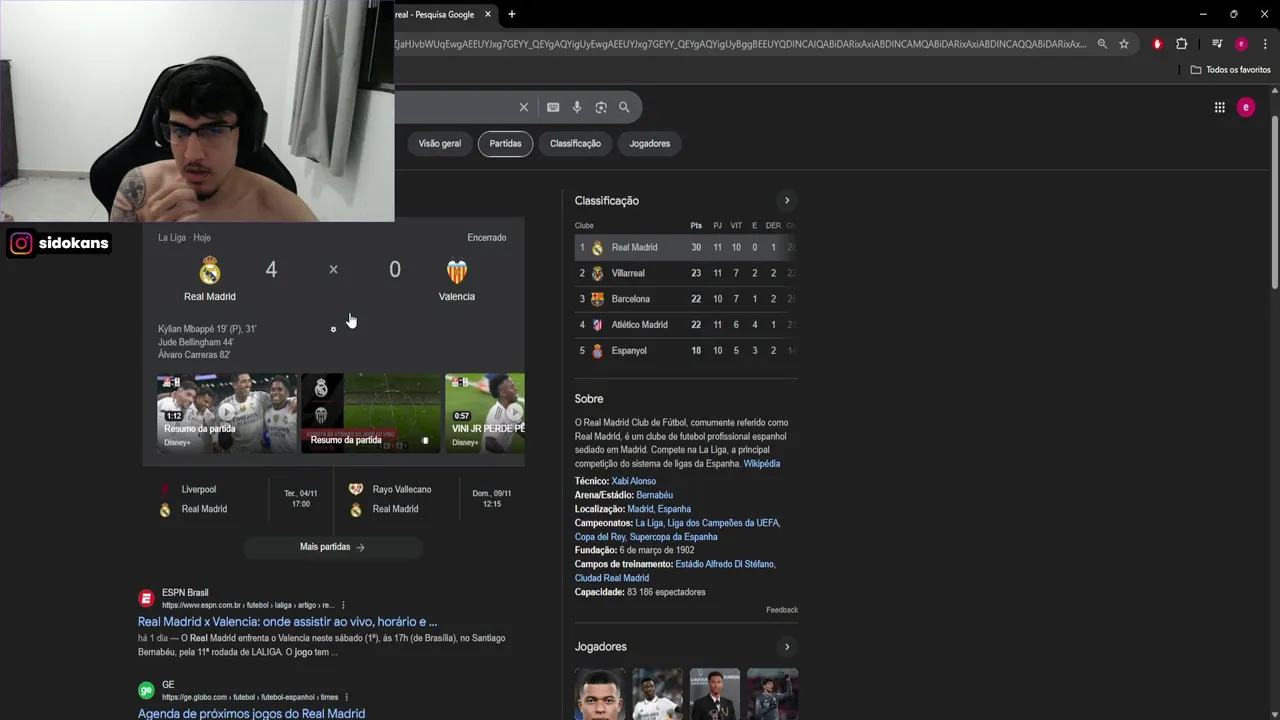Open the Google account avatar on page
Image resolution: width=1280 pixels, height=720 pixels.
click(x=1246, y=107)
